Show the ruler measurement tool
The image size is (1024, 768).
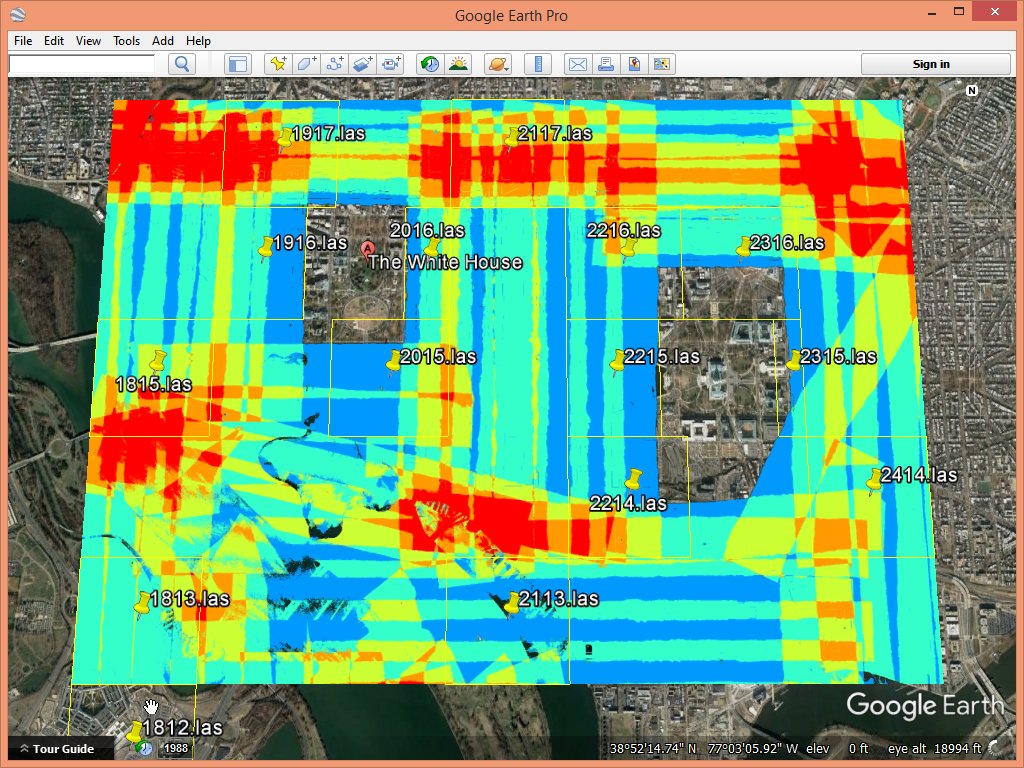coord(538,64)
